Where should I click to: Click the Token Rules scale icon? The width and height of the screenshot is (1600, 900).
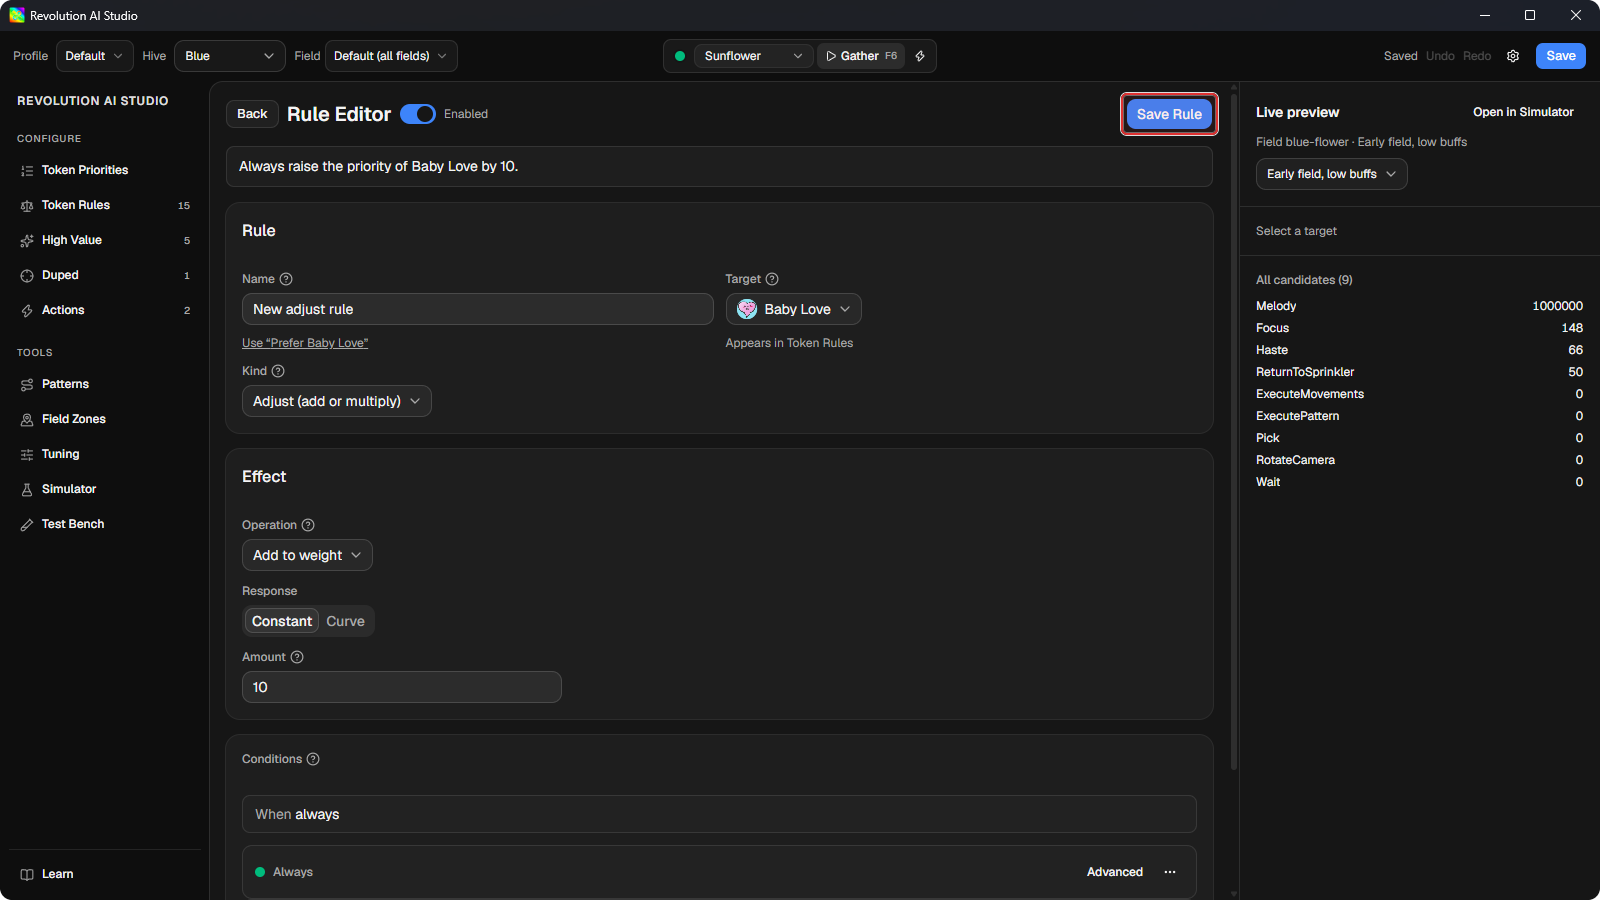[x=27, y=206]
